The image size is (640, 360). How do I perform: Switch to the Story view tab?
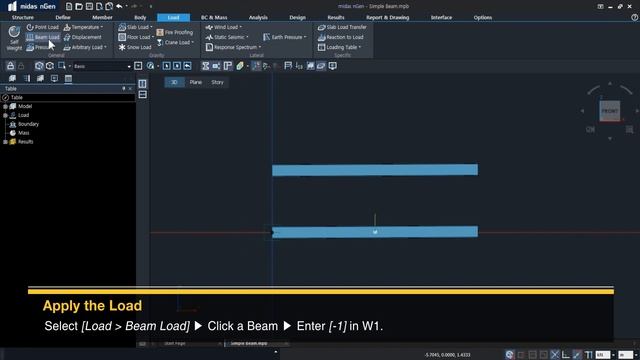pos(217,82)
